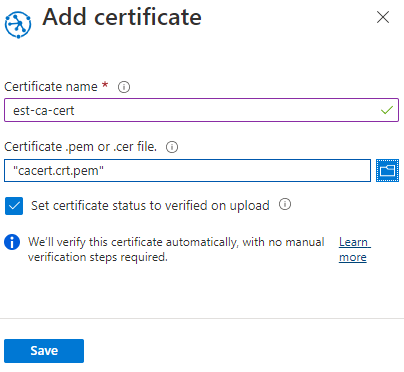Click the 'Certificate .pem or .cer file.' label

[80, 147]
